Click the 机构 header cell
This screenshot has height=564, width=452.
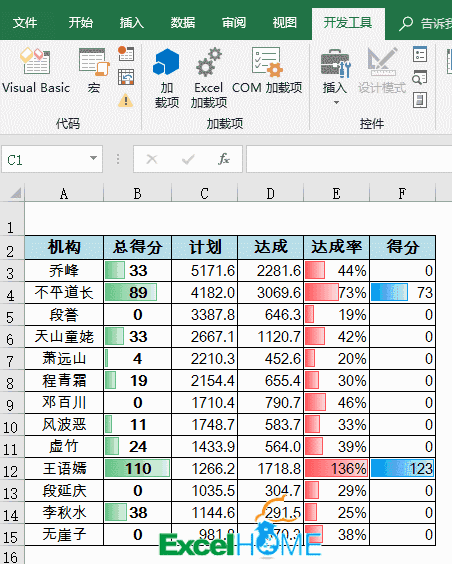(64, 247)
